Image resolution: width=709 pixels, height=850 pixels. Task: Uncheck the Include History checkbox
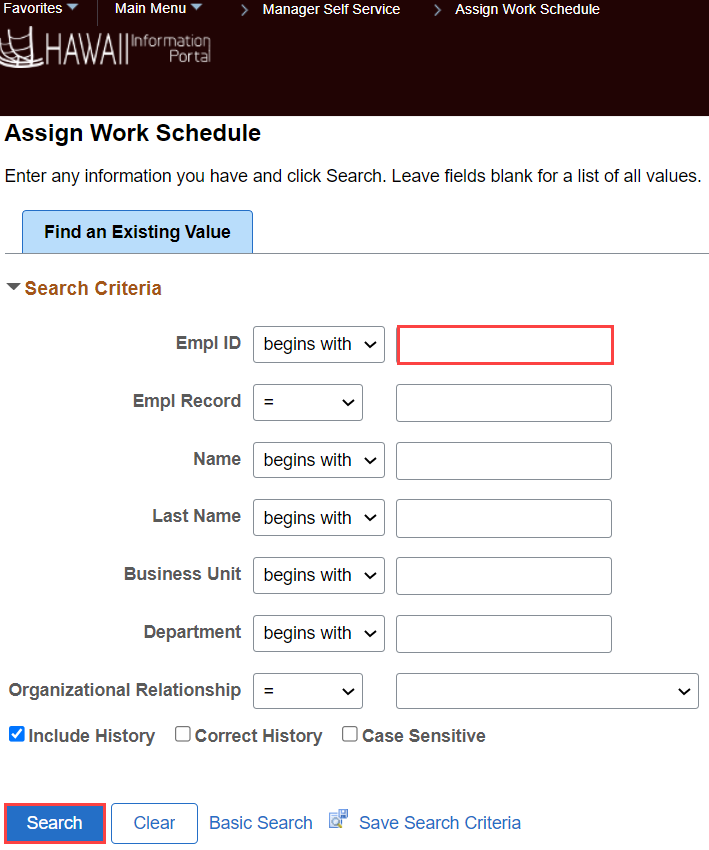click(x=15, y=734)
